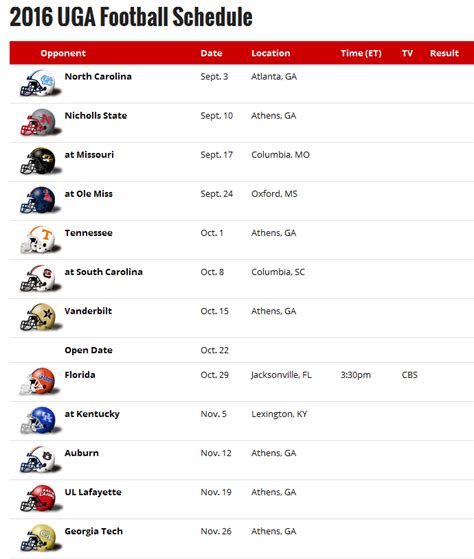Screen dimensions: 474x559
Task: Click the Florida Gators helmet icon
Action: [x=40, y=381]
